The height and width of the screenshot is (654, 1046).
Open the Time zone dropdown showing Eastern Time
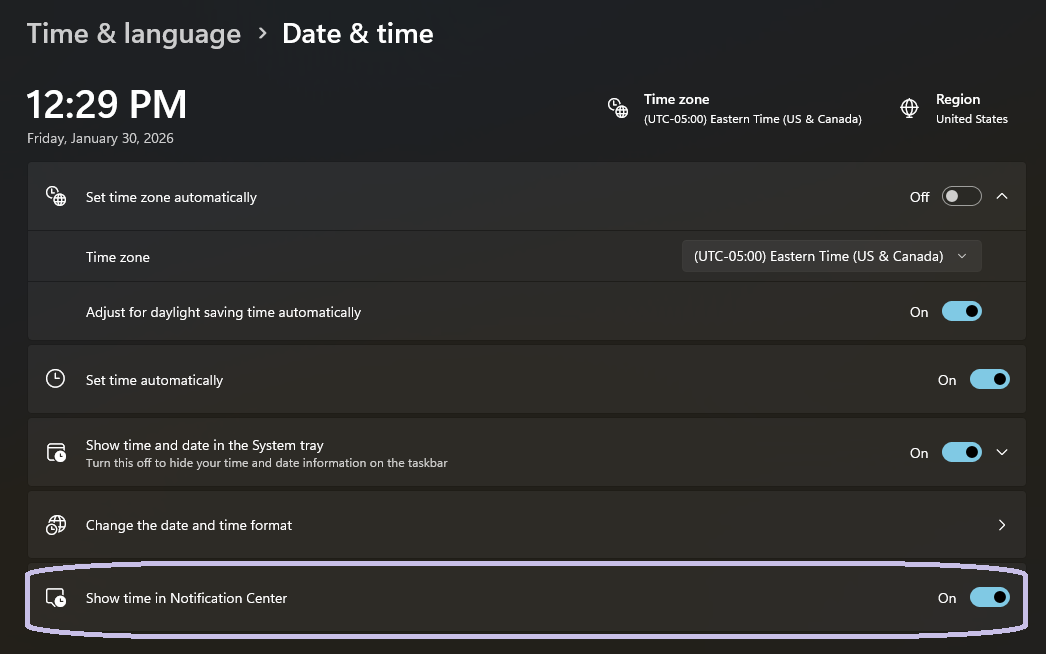tap(831, 256)
